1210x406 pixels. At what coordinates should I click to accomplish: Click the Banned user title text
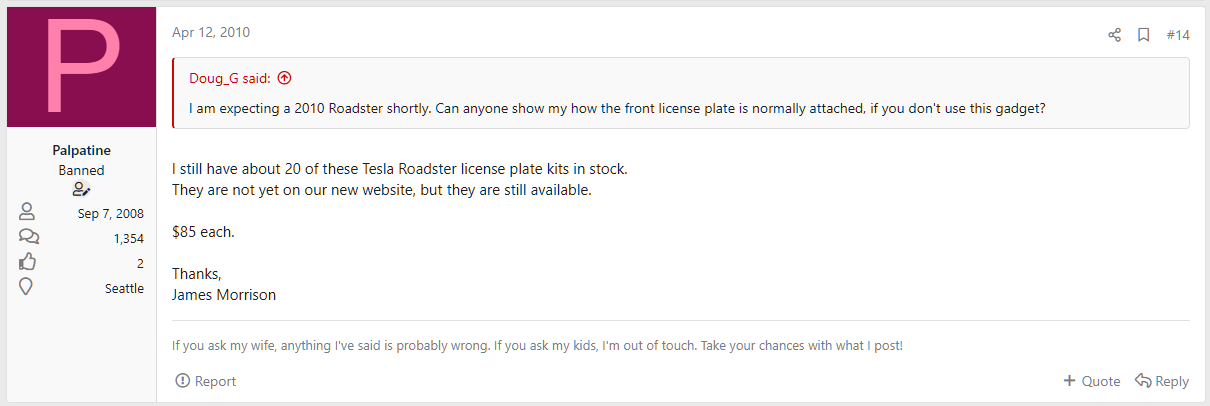point(81,170)
